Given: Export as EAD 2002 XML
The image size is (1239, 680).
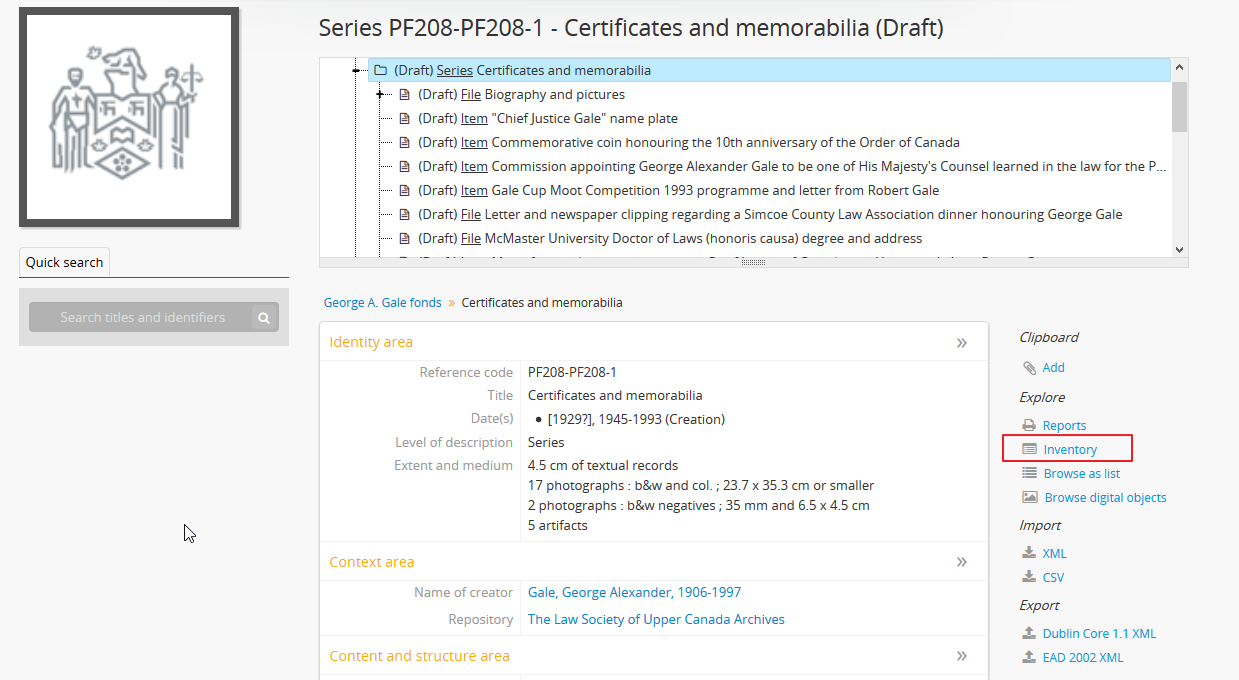Looking at the screenshot, I should 1082,658.
